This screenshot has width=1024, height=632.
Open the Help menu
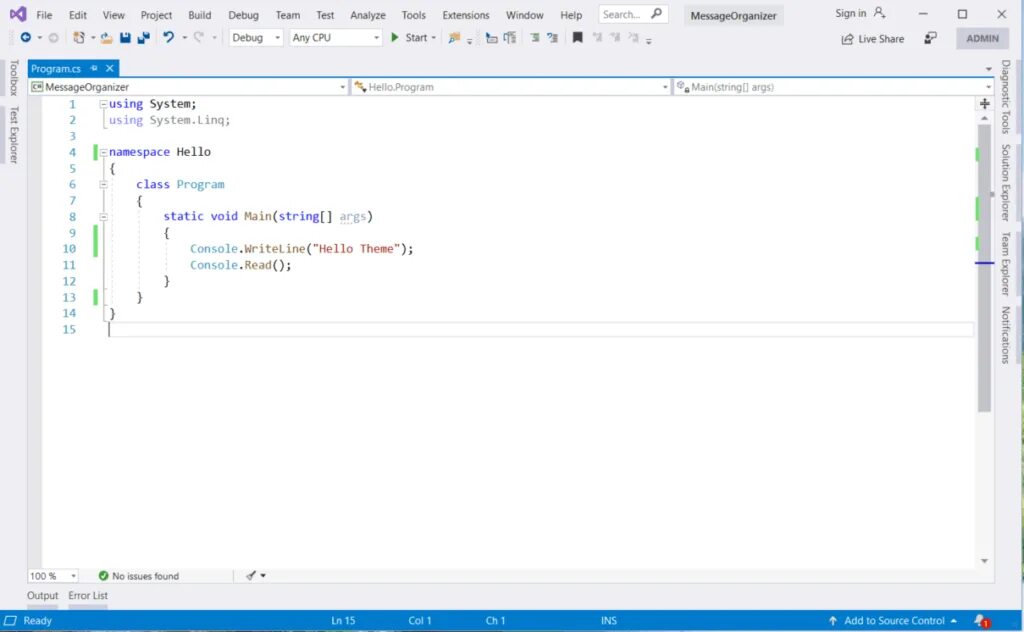click(x=571, y=15)
